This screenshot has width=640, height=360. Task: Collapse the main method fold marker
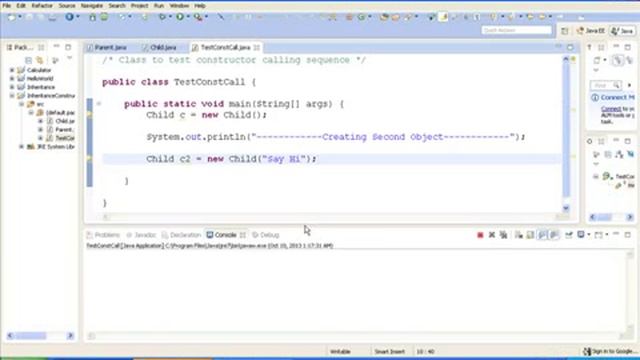tap(99, 104)
